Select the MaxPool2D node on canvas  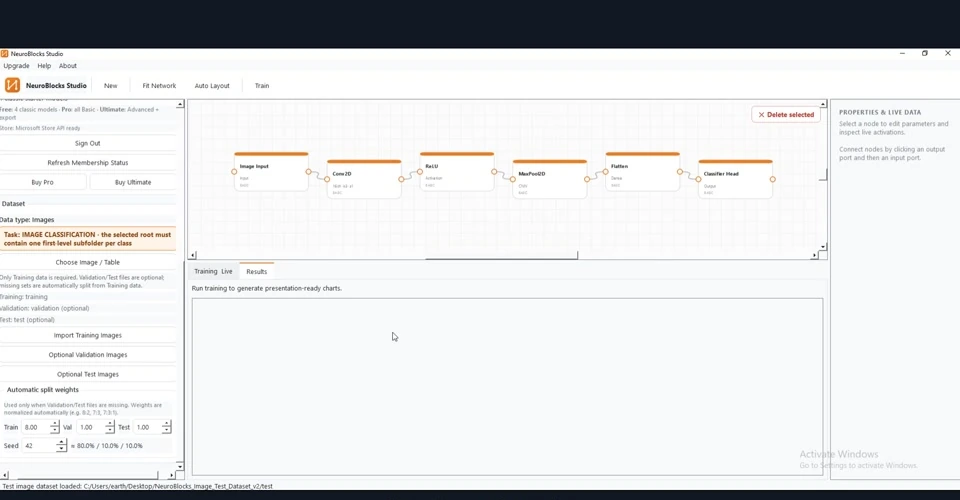550,179
